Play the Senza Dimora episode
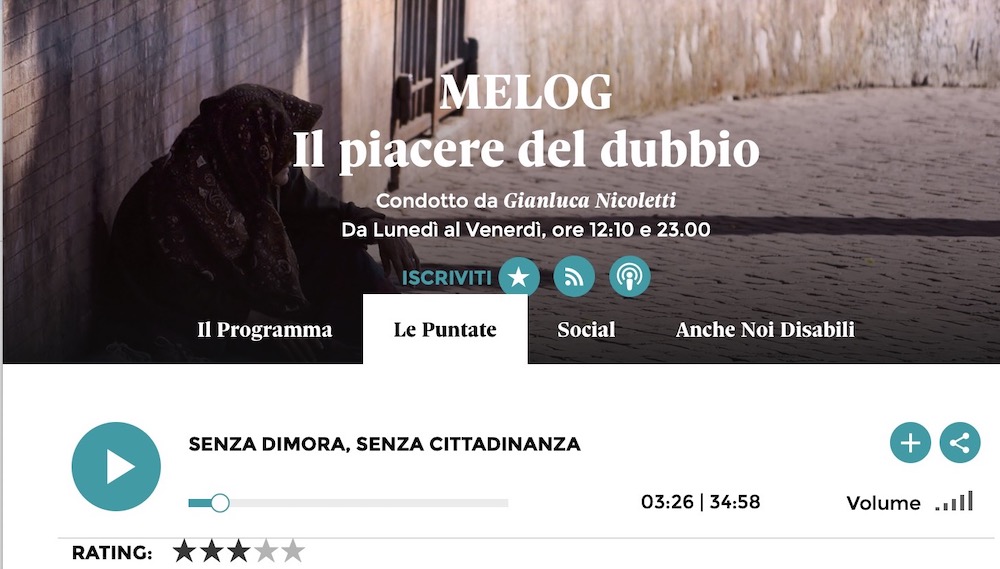The image size is (1000, 569). click(116, 466)
